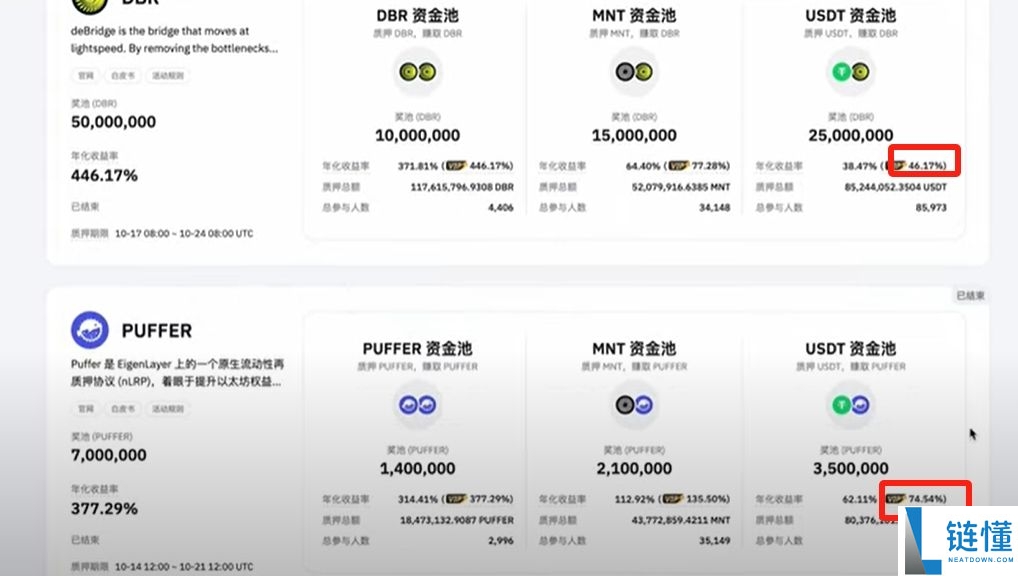This screenshot has height=576, width=1018.
Task: Click MNT pool prize 15,000,000
Action: pos(634,135)
